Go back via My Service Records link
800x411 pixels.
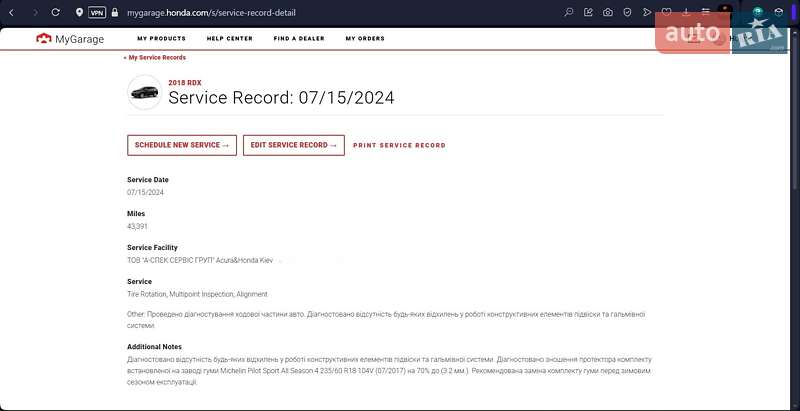click(155, 58)
